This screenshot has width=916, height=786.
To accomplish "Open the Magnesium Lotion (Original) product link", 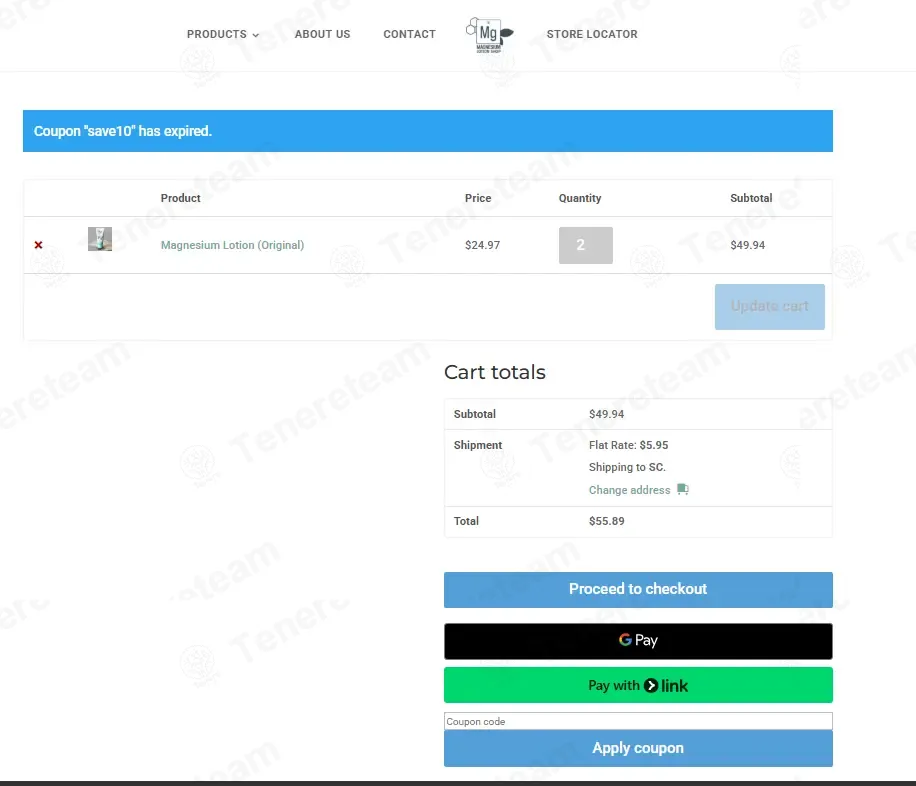I will point(233,245).
